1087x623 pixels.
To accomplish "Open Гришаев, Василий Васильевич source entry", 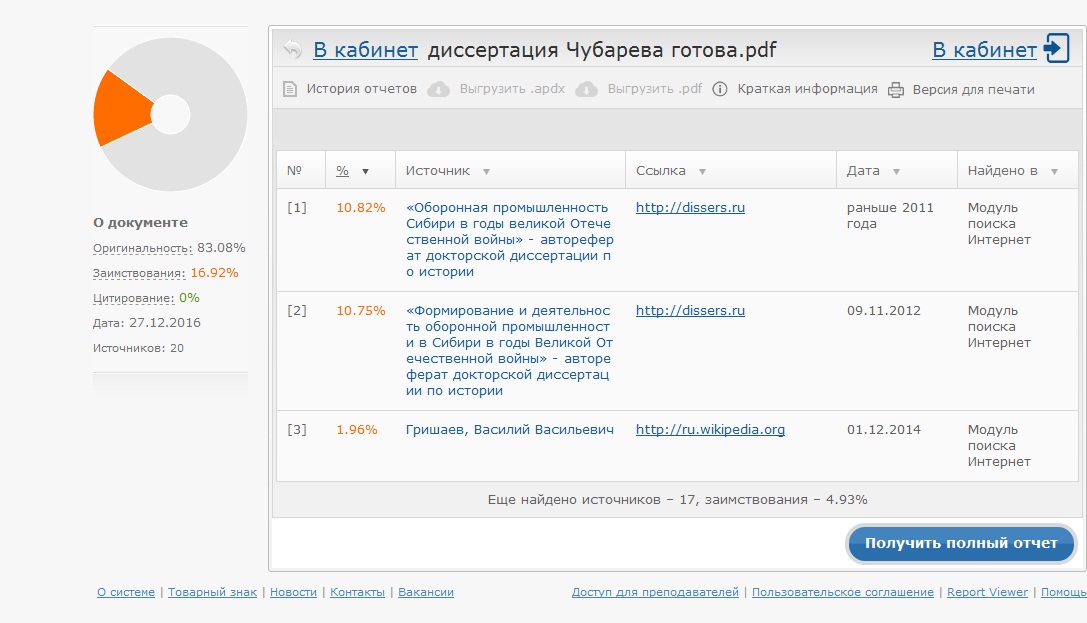I will tap(510, 430).
